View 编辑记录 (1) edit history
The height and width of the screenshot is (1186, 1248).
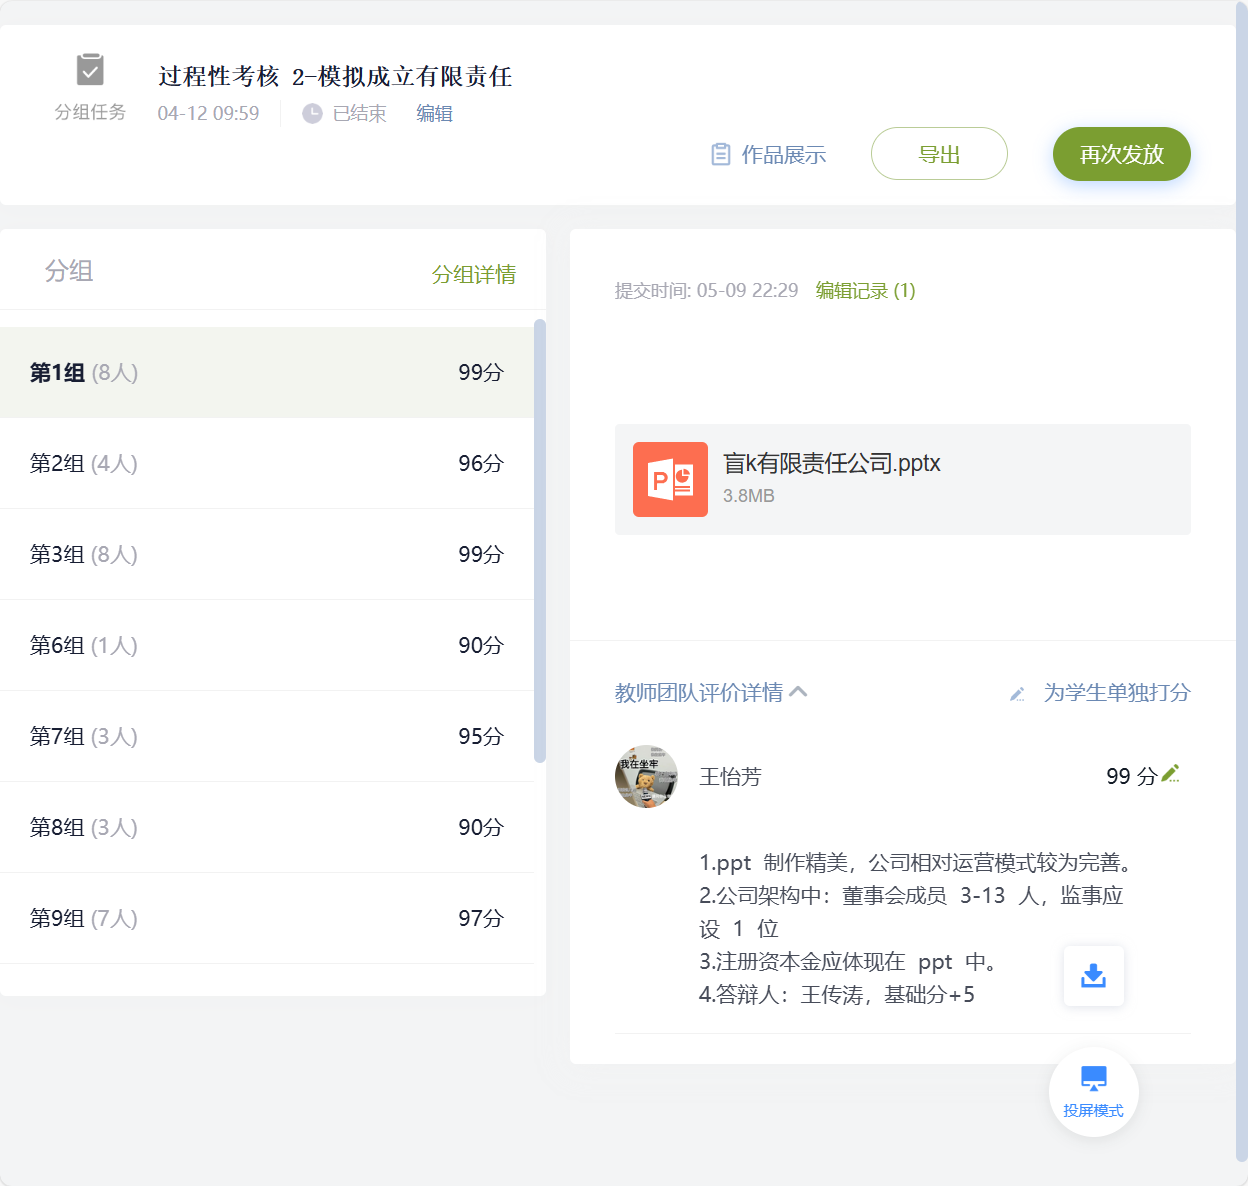point(865,290)
